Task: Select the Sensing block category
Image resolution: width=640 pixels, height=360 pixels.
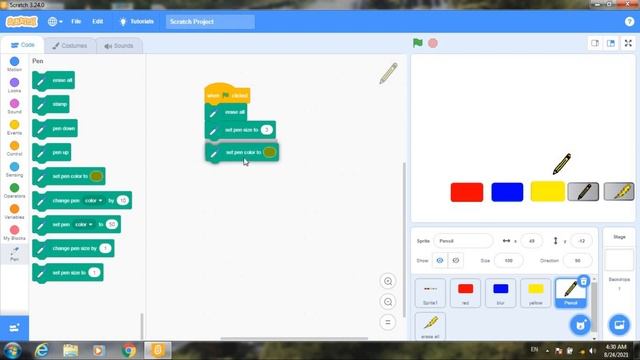Action: [x=14, y=169]
